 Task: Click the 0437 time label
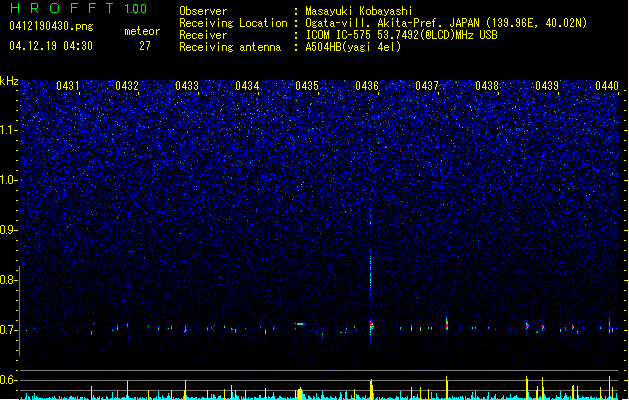427,85
